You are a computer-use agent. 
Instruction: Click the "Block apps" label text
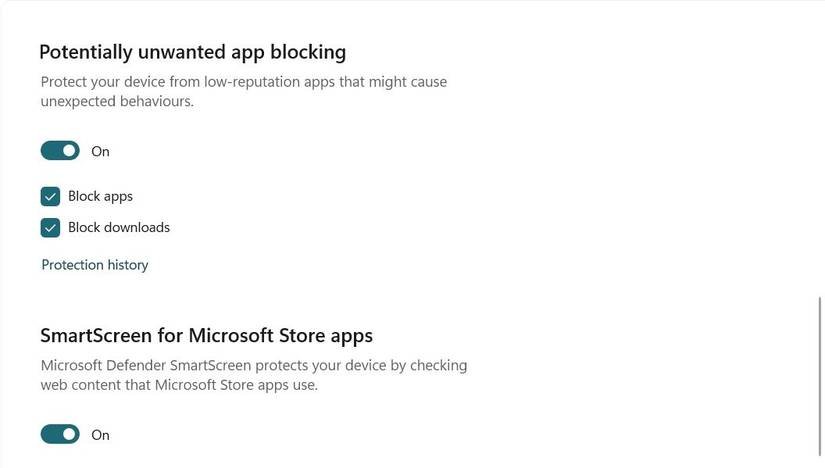pos(100,196)
